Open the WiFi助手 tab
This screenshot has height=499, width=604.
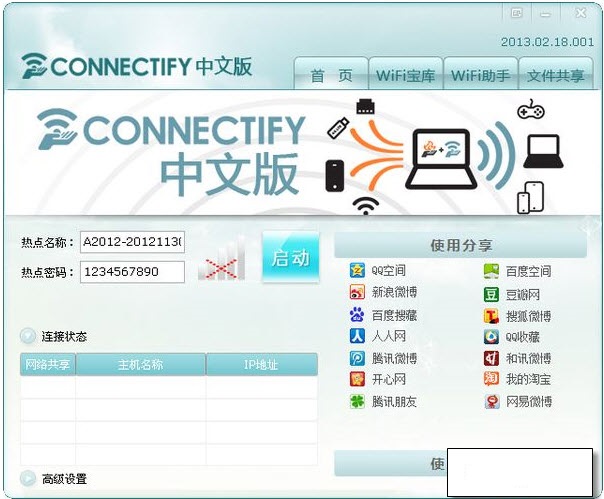[480, 74]
